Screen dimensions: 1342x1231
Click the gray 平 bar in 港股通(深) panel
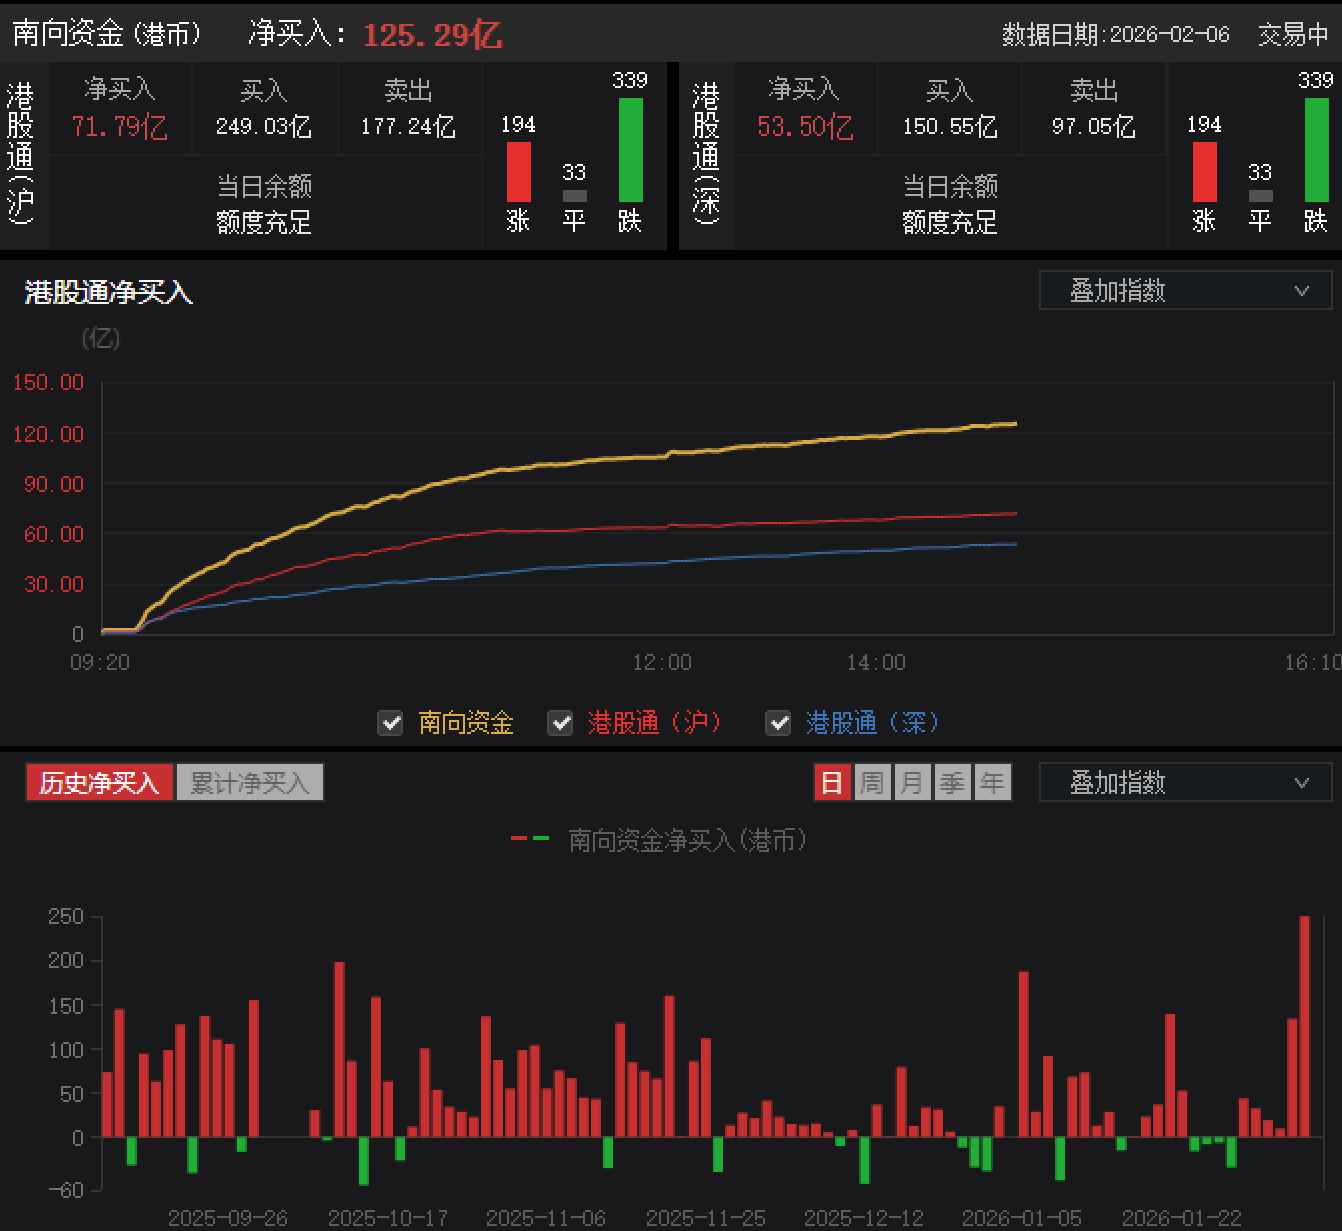tap(1260, 196)
